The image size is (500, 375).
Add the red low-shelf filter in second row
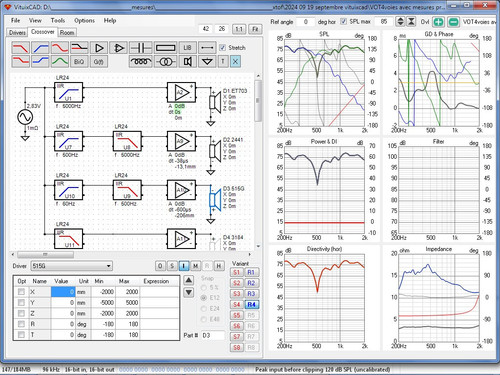pos(20,61)
